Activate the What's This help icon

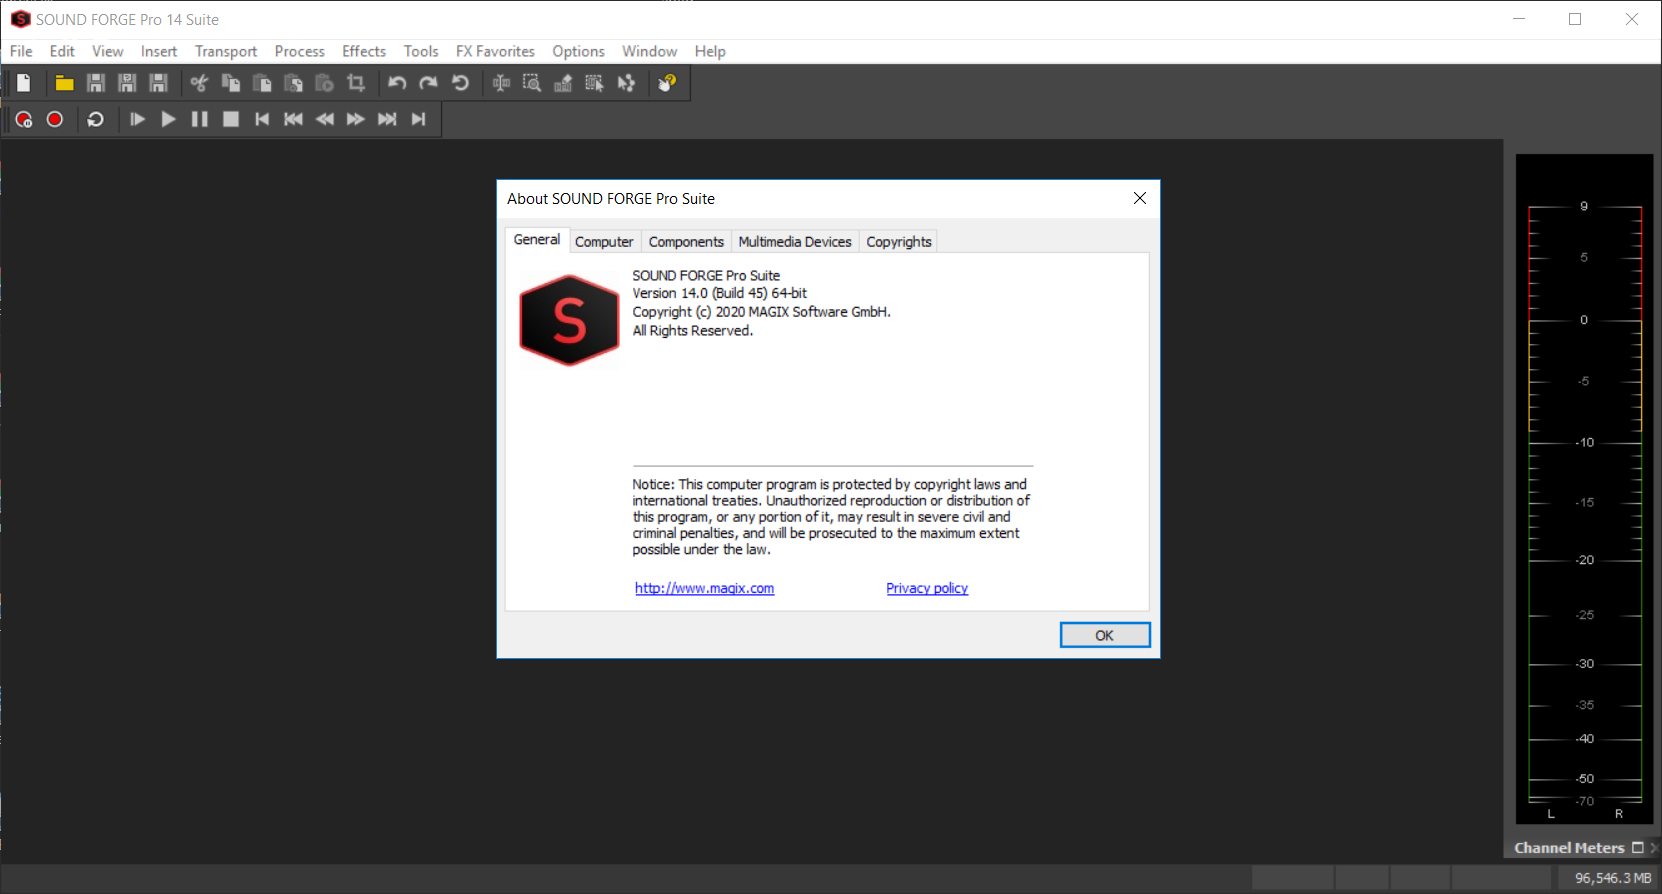[x=667, y=83]
